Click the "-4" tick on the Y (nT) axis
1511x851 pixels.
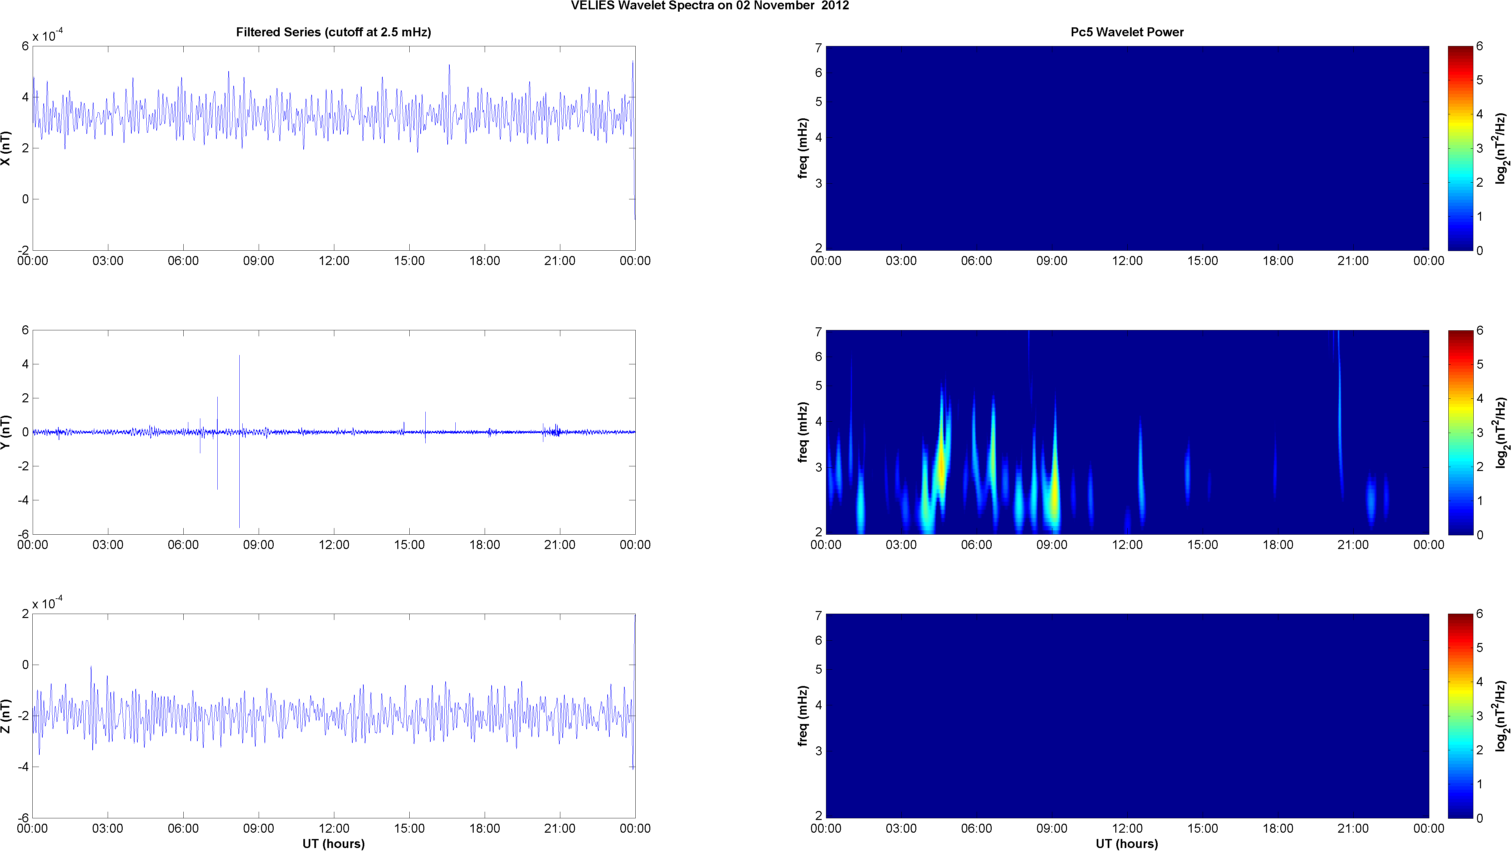point(23,500)
